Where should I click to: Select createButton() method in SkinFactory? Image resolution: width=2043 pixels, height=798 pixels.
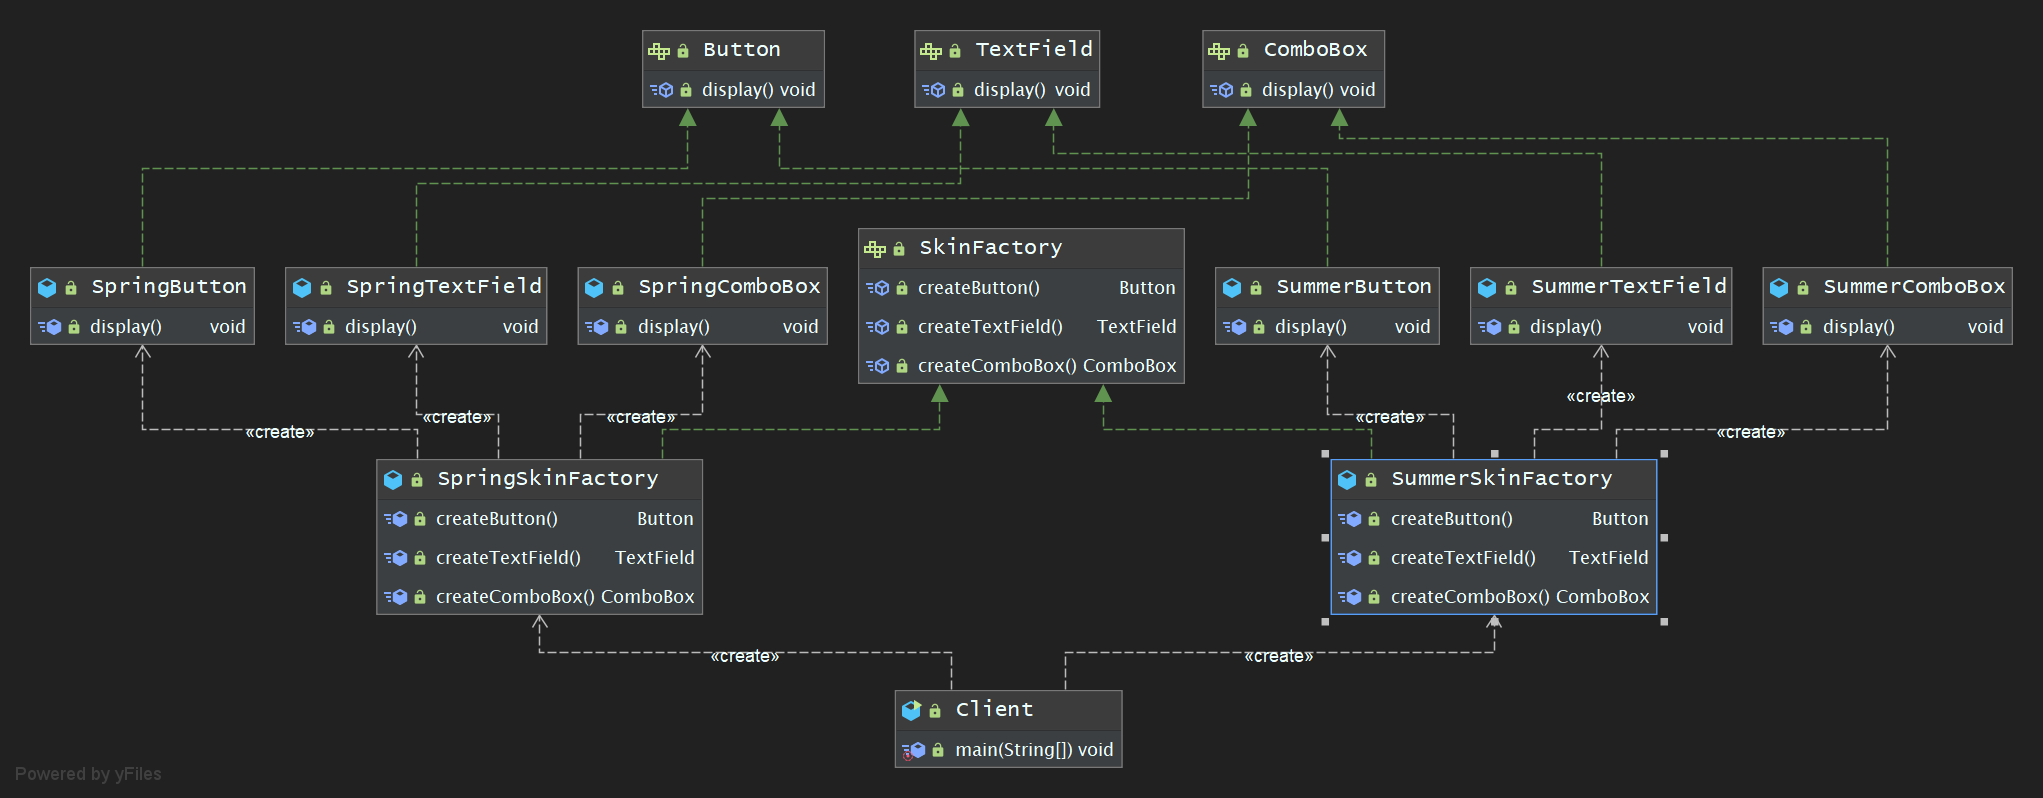pos(978,288)
